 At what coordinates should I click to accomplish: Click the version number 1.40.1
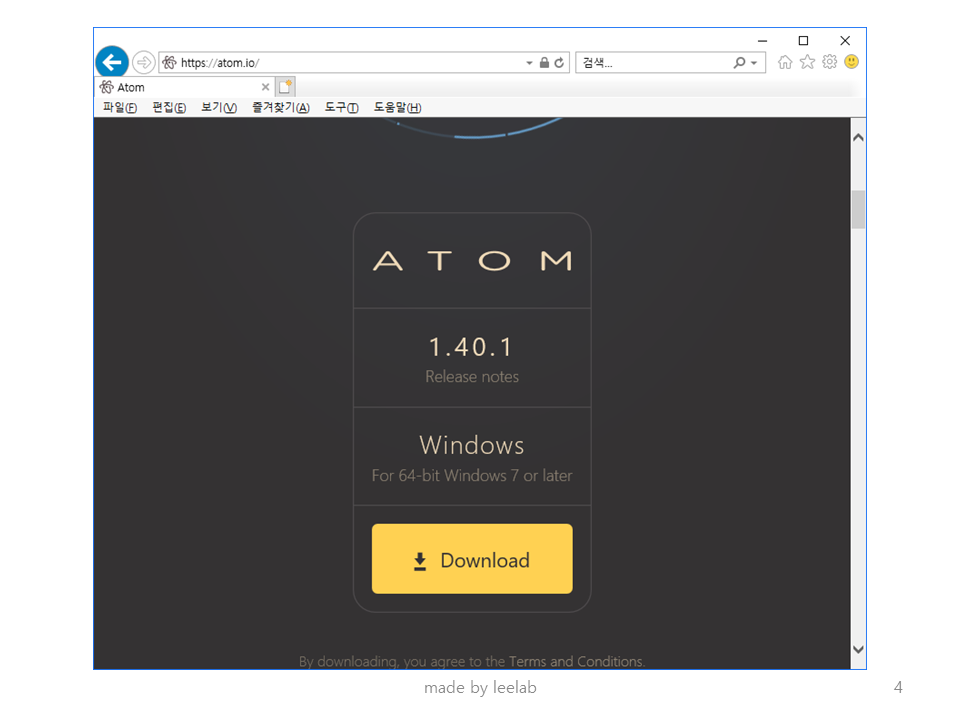click(x=471, y=347)
